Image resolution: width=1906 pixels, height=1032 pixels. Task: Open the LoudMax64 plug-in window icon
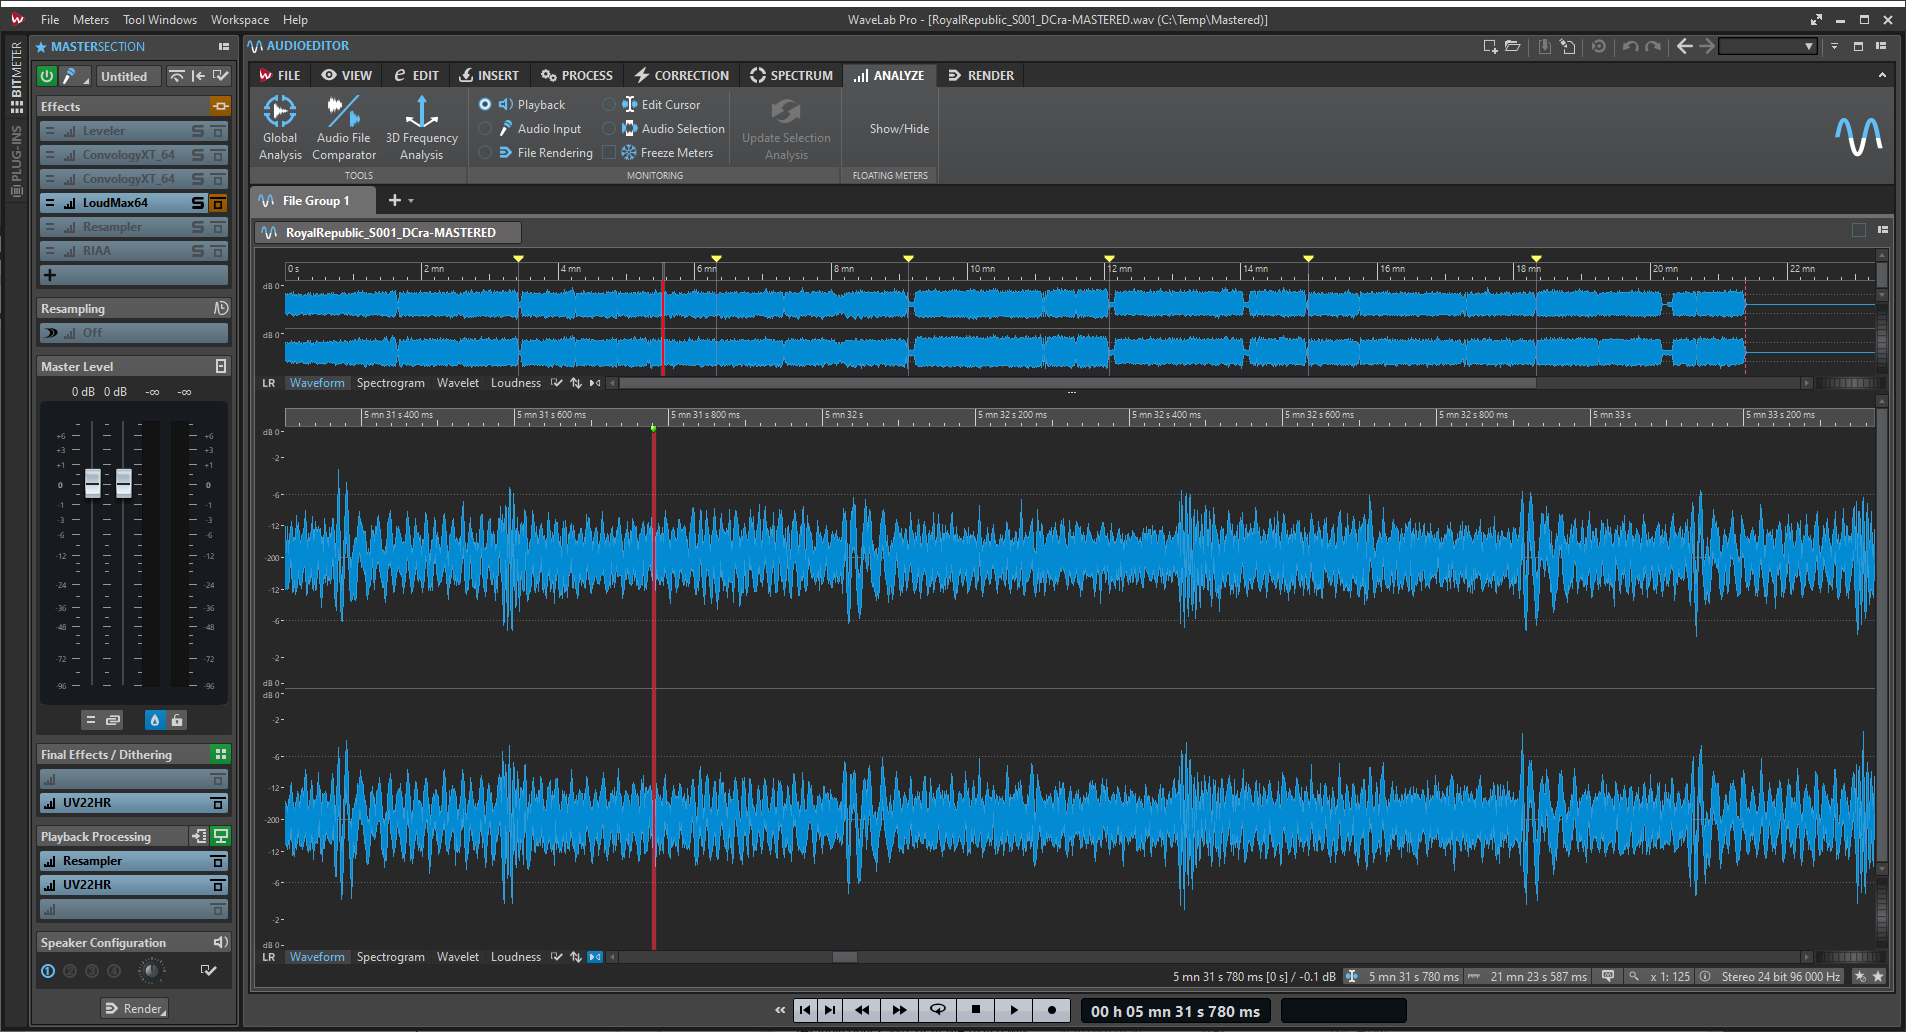click(x=218, y=203)
